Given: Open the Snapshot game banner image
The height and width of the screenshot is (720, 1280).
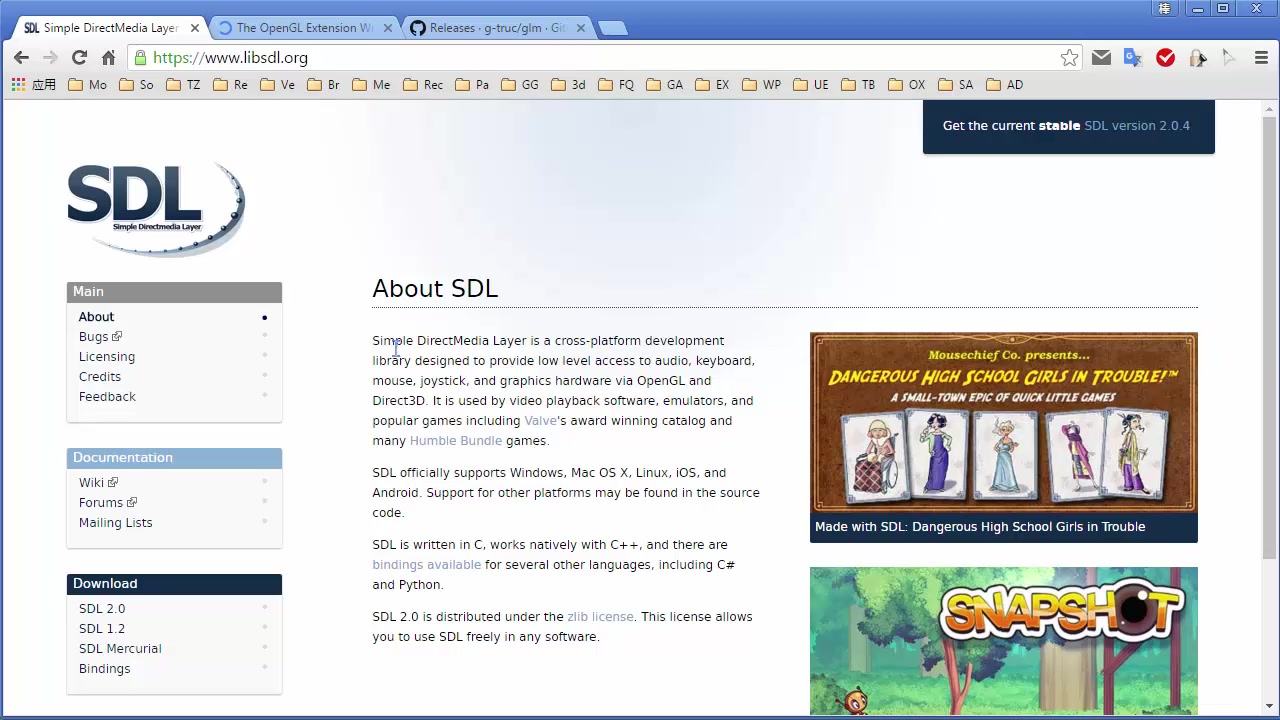Looking at the screenshot, I should click(x=1004, y=641).
